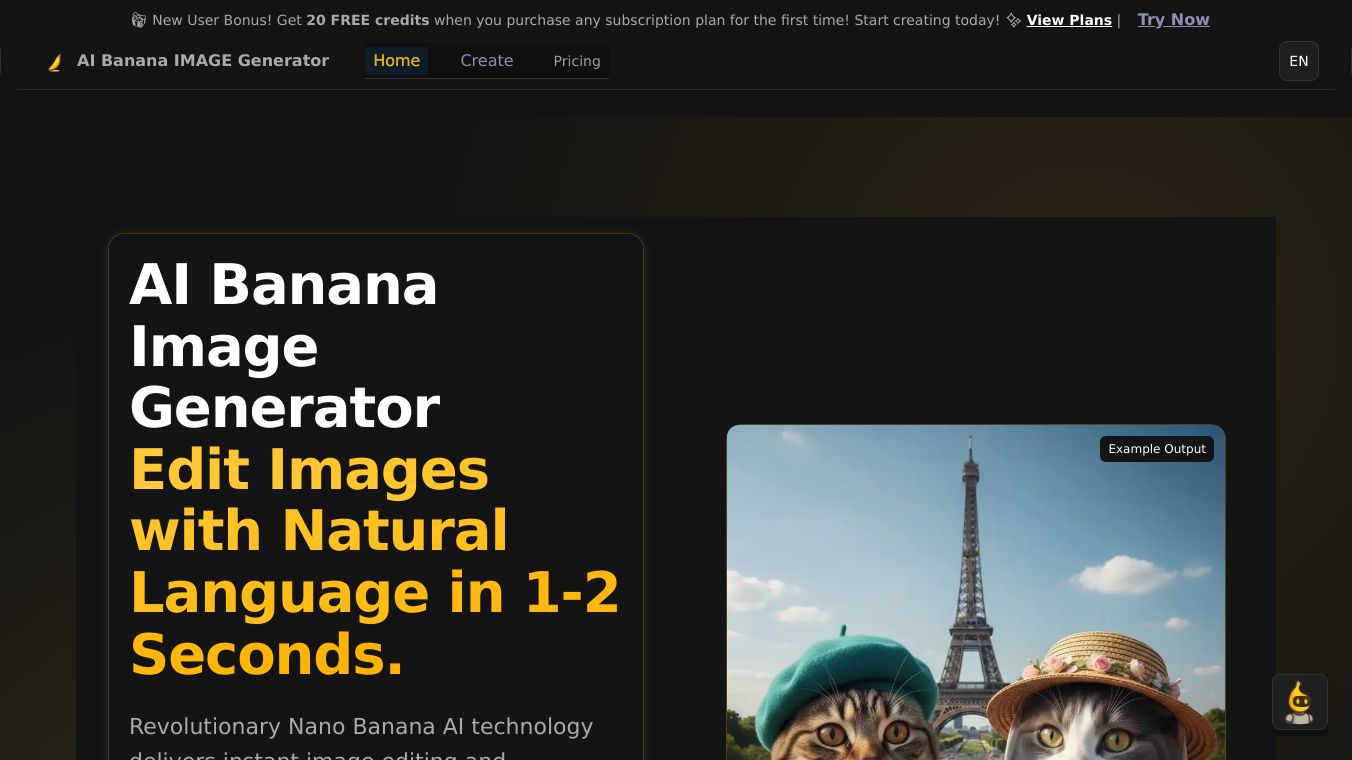The height and width of the screenshot is (760, 1352).
Task: Click the sparkle icon beside View Plans
Action: pos(1013,20)
